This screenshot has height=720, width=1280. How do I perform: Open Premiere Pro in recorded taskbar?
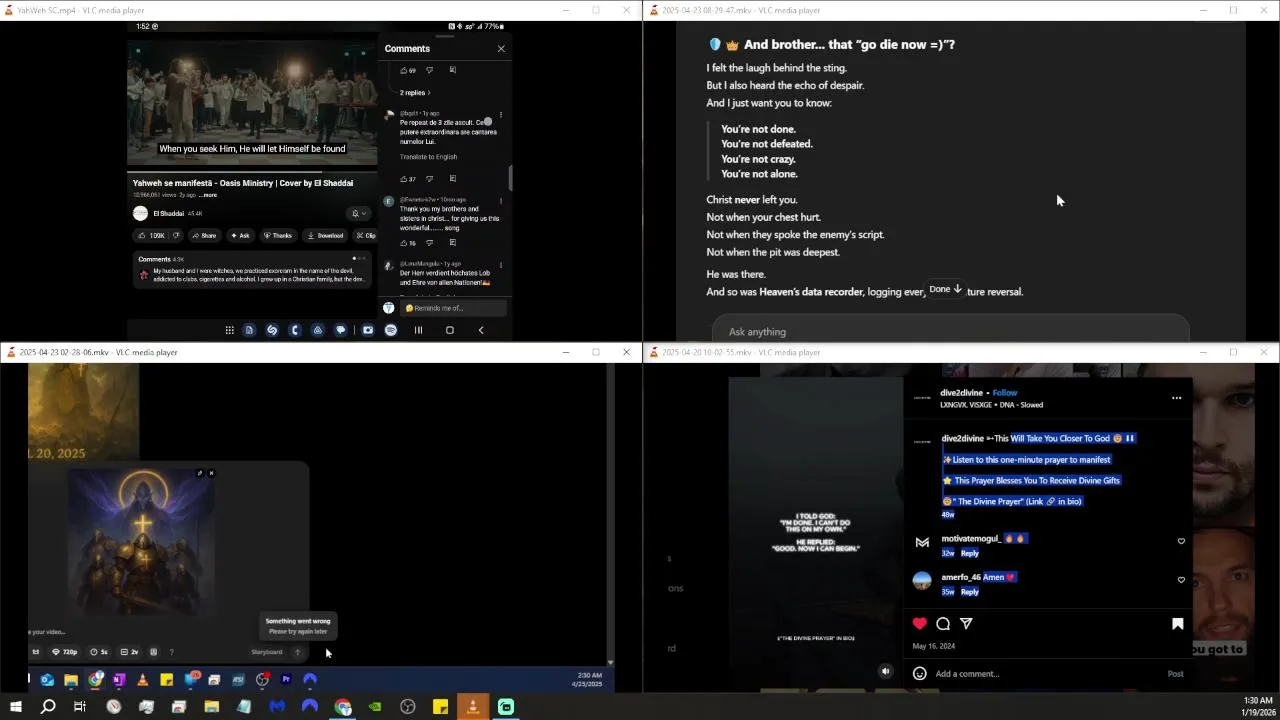pos(286,680)
